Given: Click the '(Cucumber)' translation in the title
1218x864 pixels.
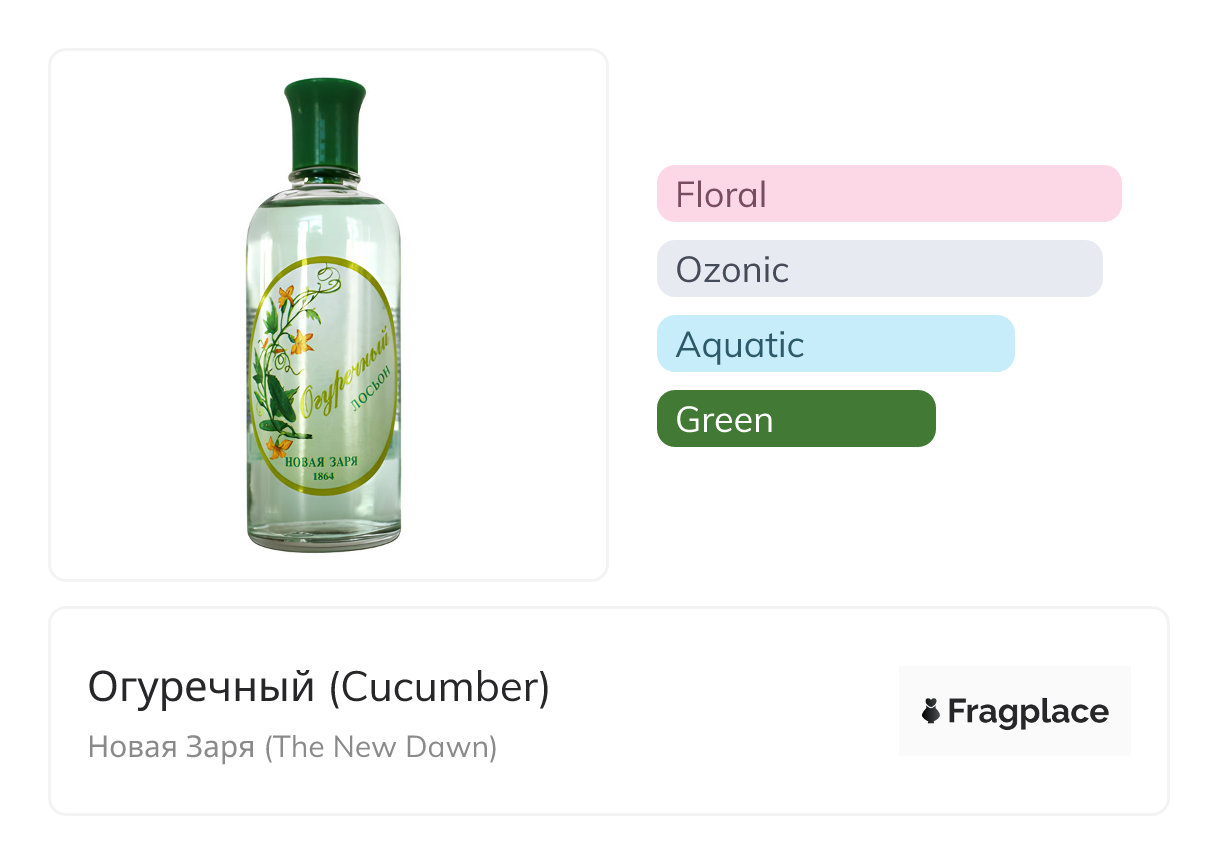Looking at the screenshot, I should [x=439, y=687].
